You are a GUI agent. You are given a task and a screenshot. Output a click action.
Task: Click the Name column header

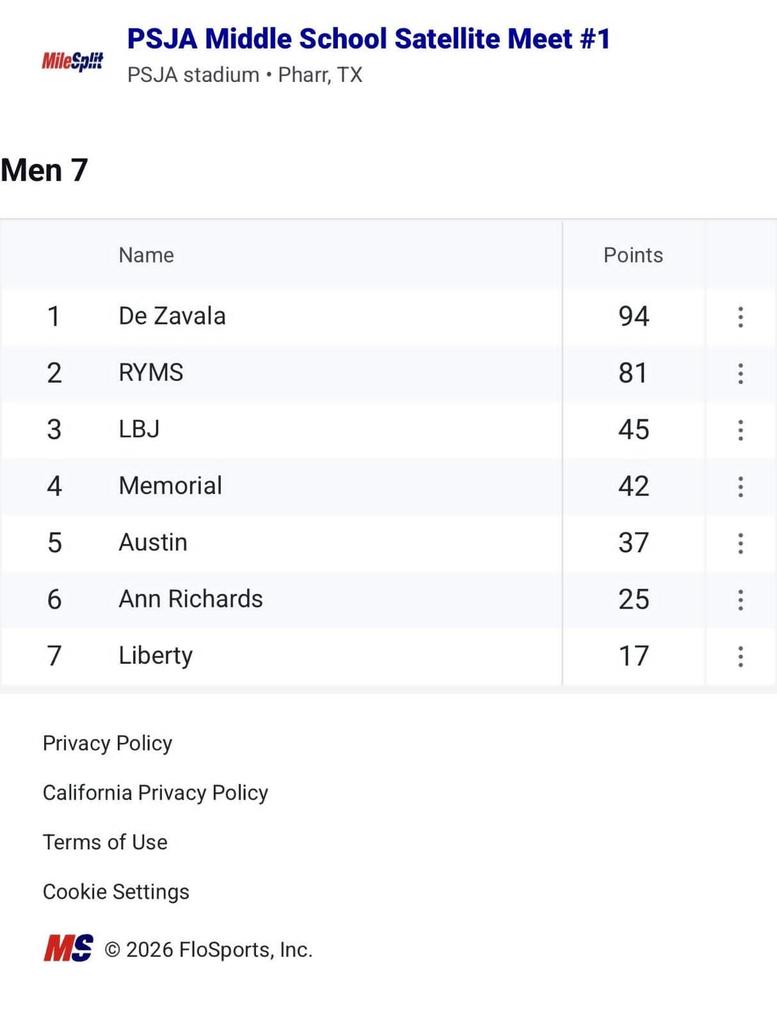(x=146, y=255)
